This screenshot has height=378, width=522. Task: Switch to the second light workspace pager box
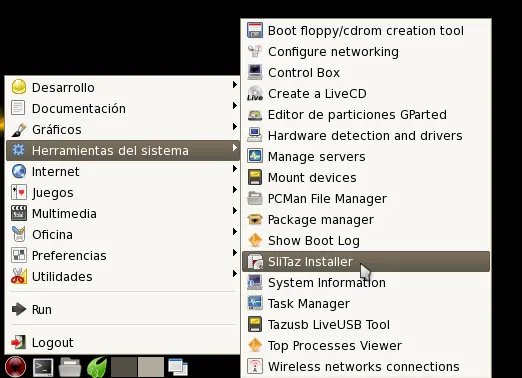tap(151, 367)
